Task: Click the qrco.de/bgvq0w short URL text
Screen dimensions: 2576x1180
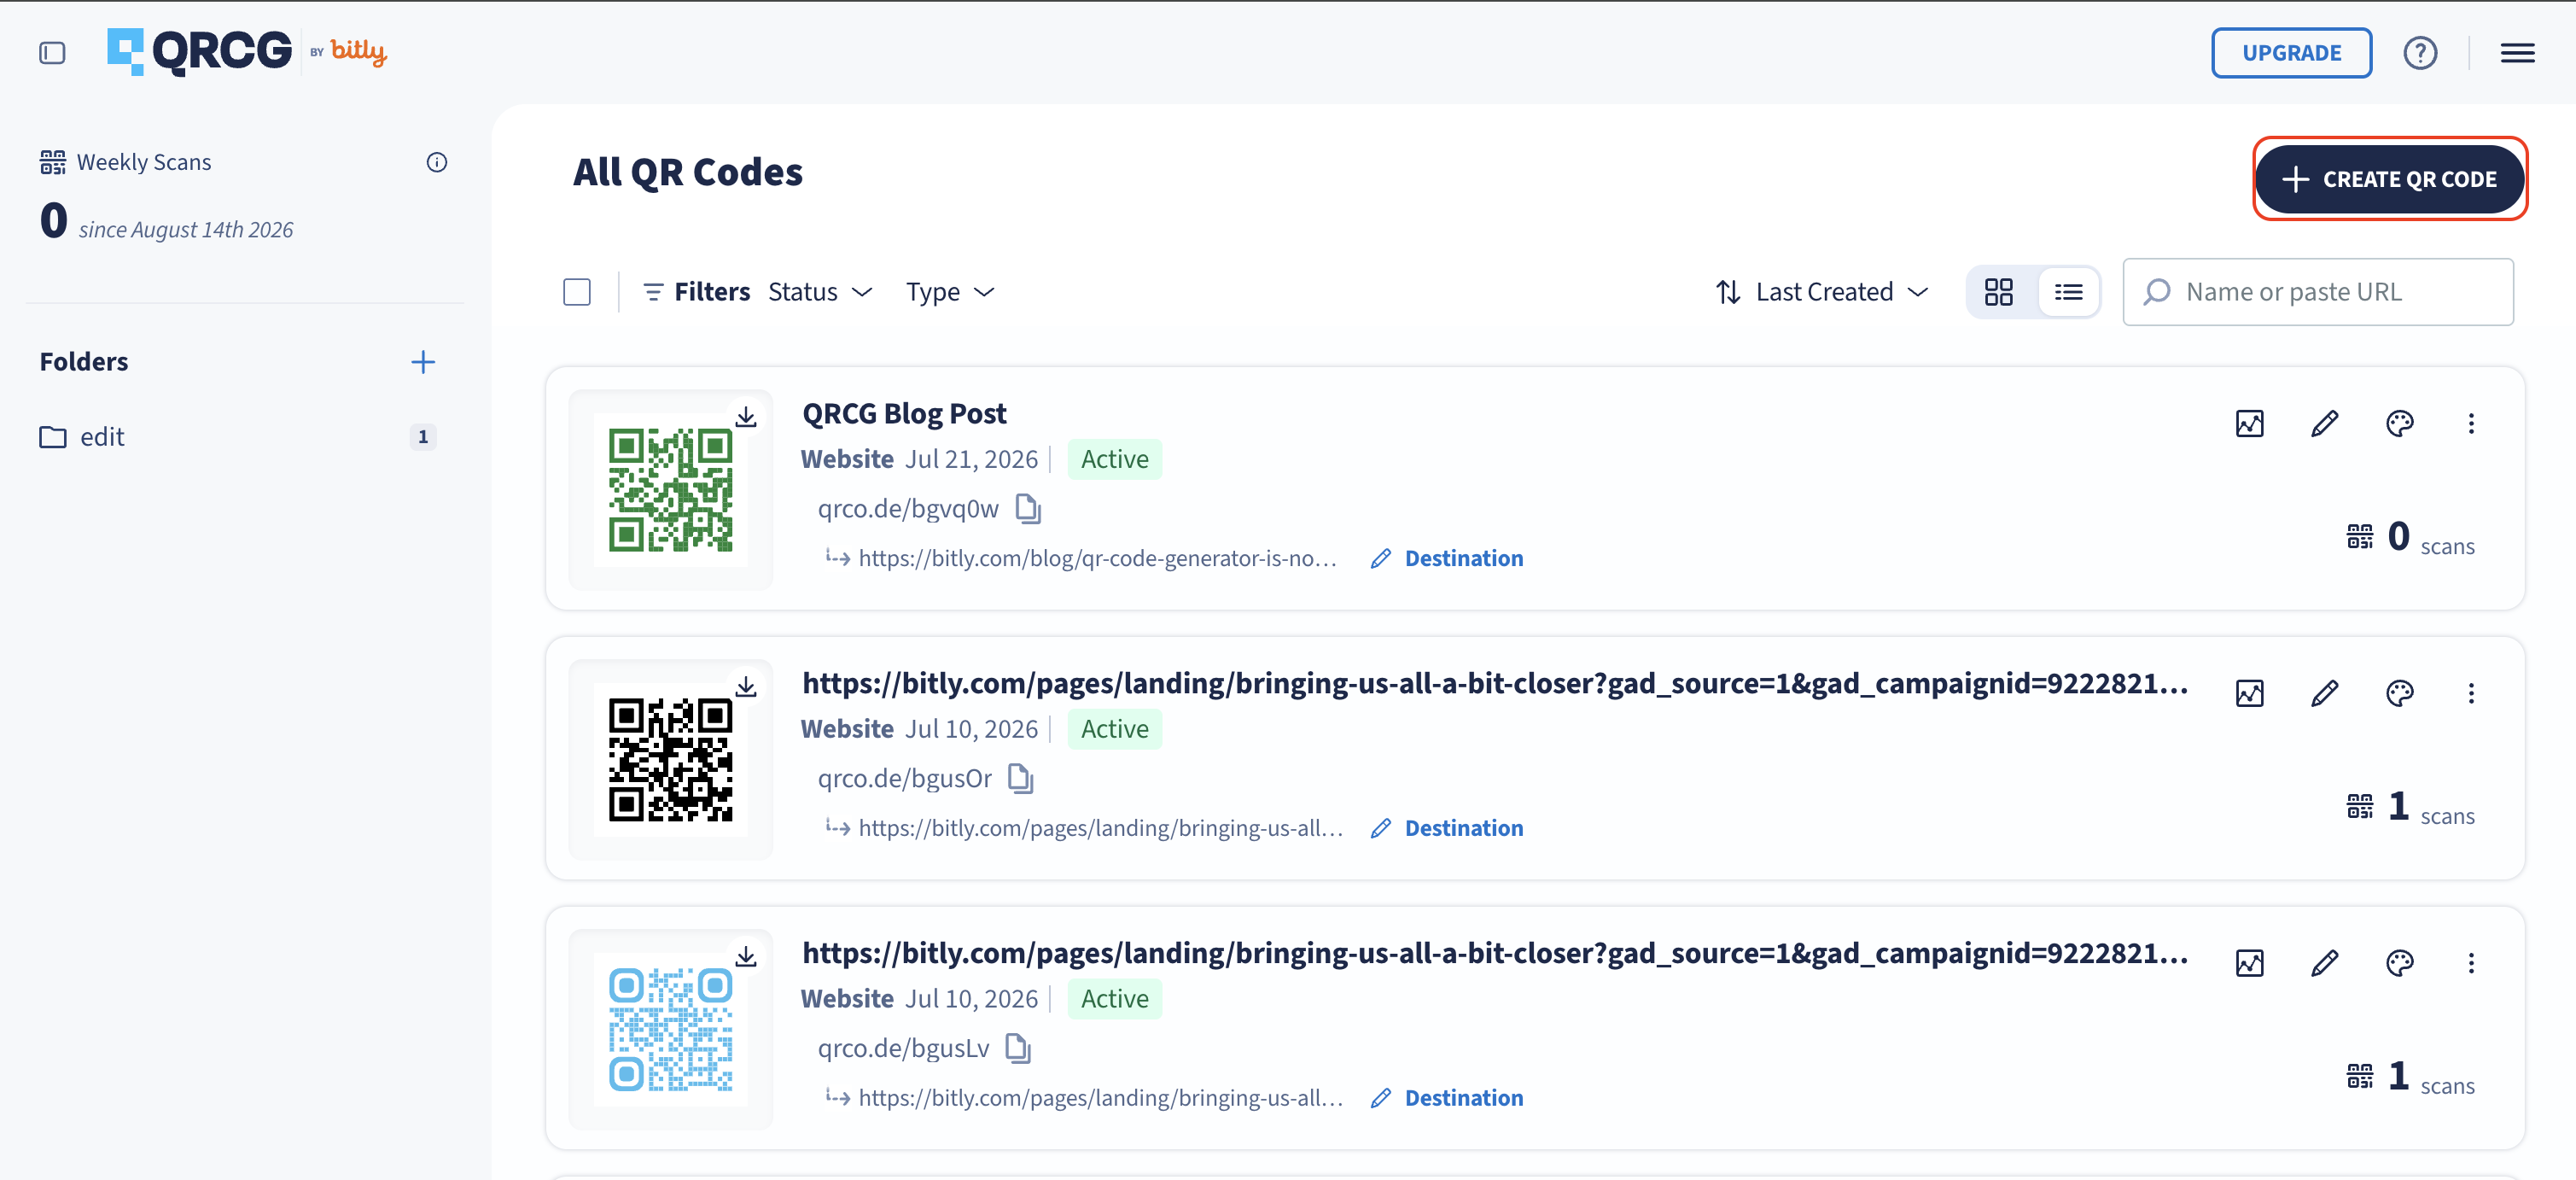Action: pos(908,509)
